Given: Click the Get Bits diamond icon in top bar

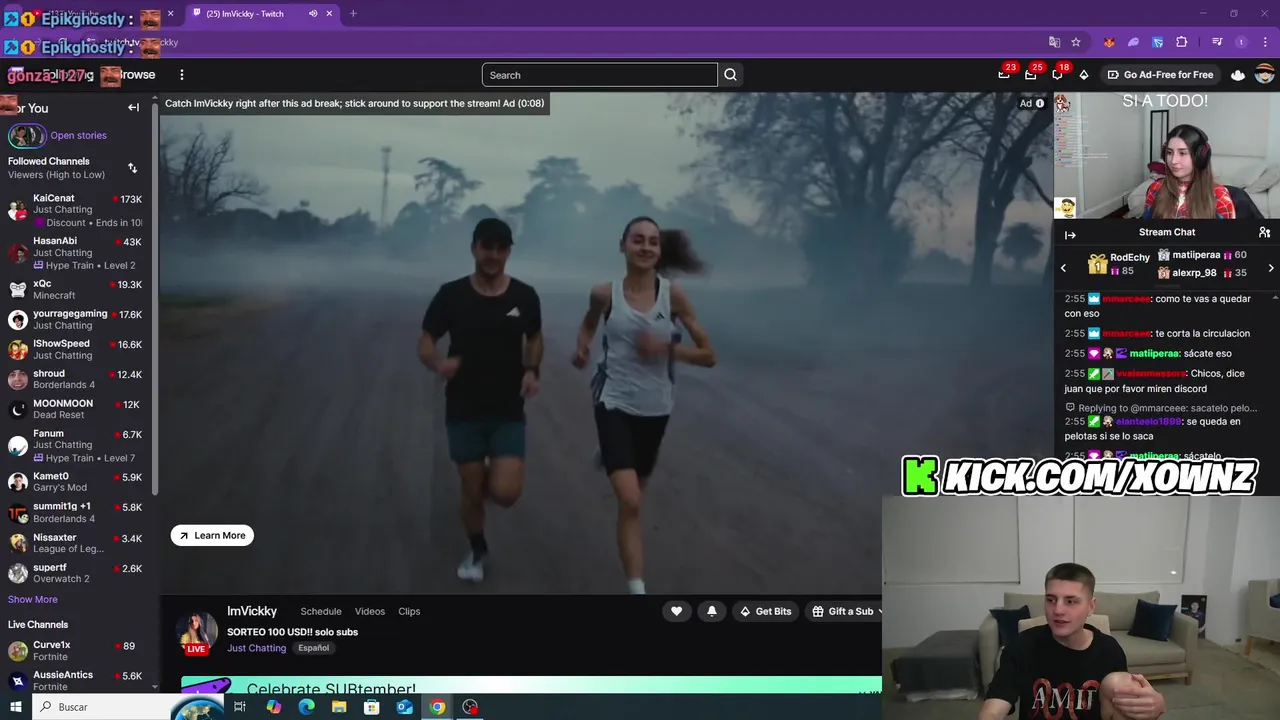Looking at the screenshot, I should pos(1084,75).
